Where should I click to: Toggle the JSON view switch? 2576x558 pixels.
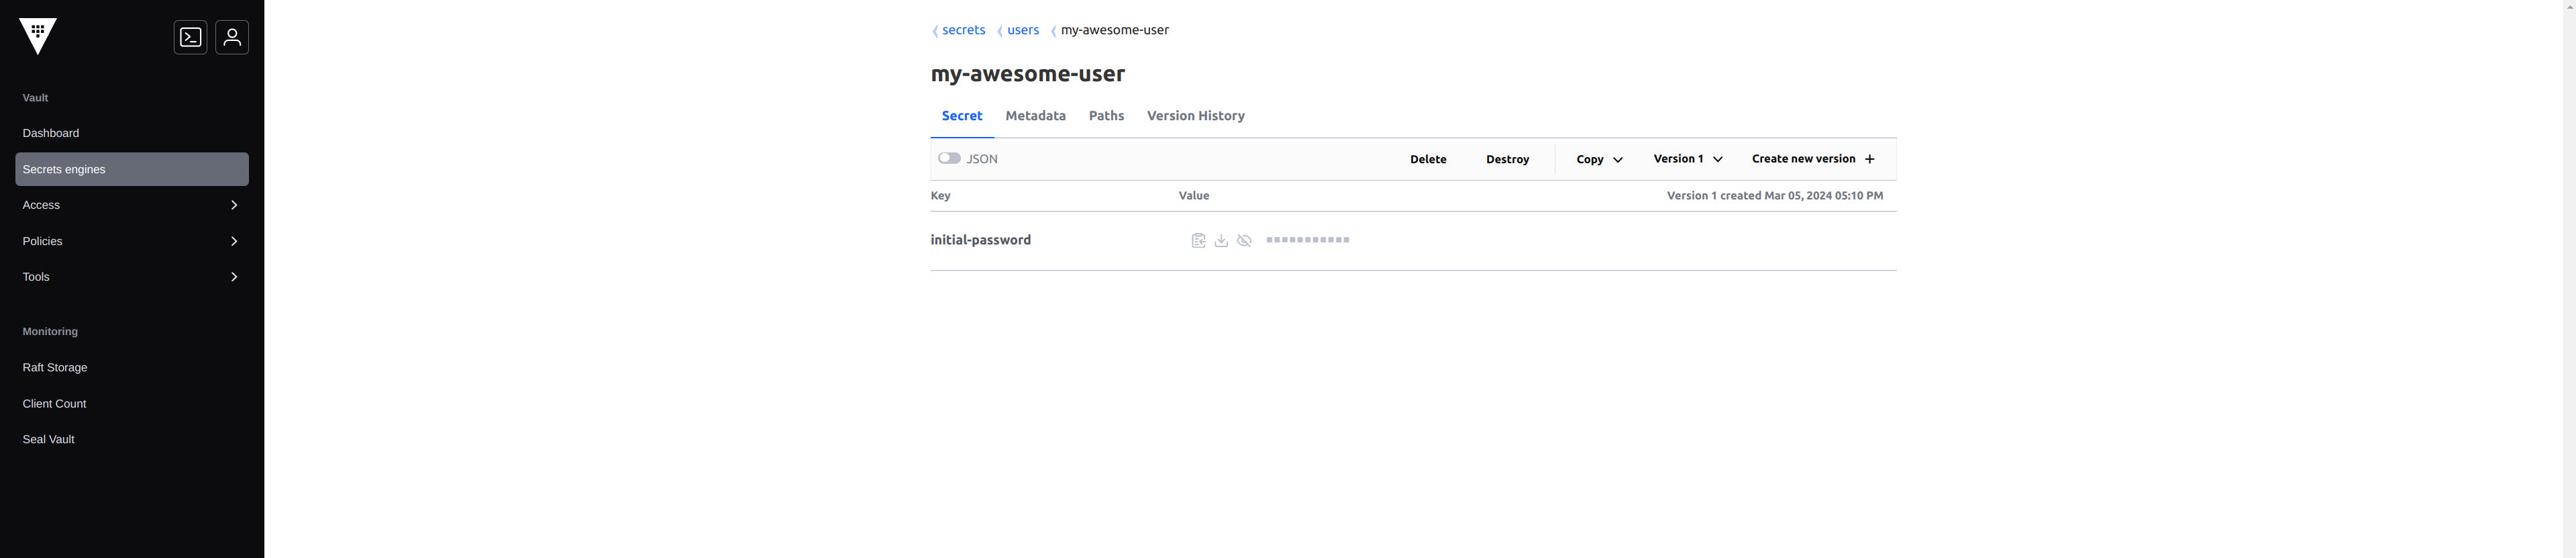(x=949, y=159)
